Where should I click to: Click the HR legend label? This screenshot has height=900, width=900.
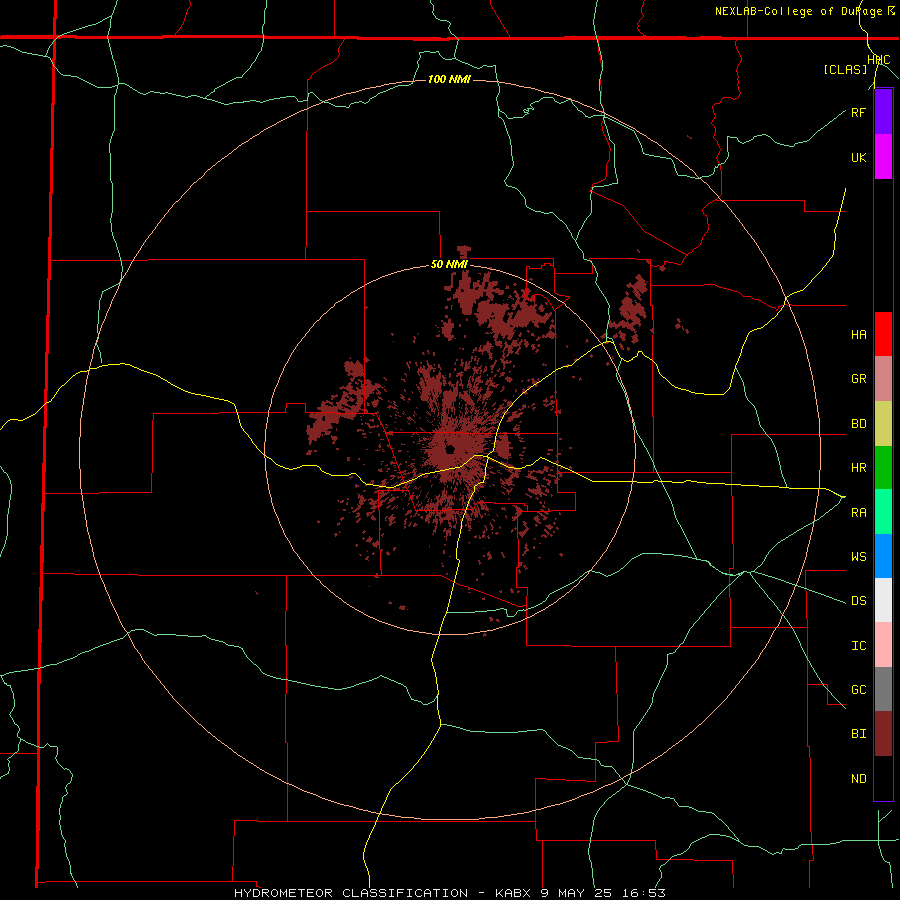click(858, 468)
